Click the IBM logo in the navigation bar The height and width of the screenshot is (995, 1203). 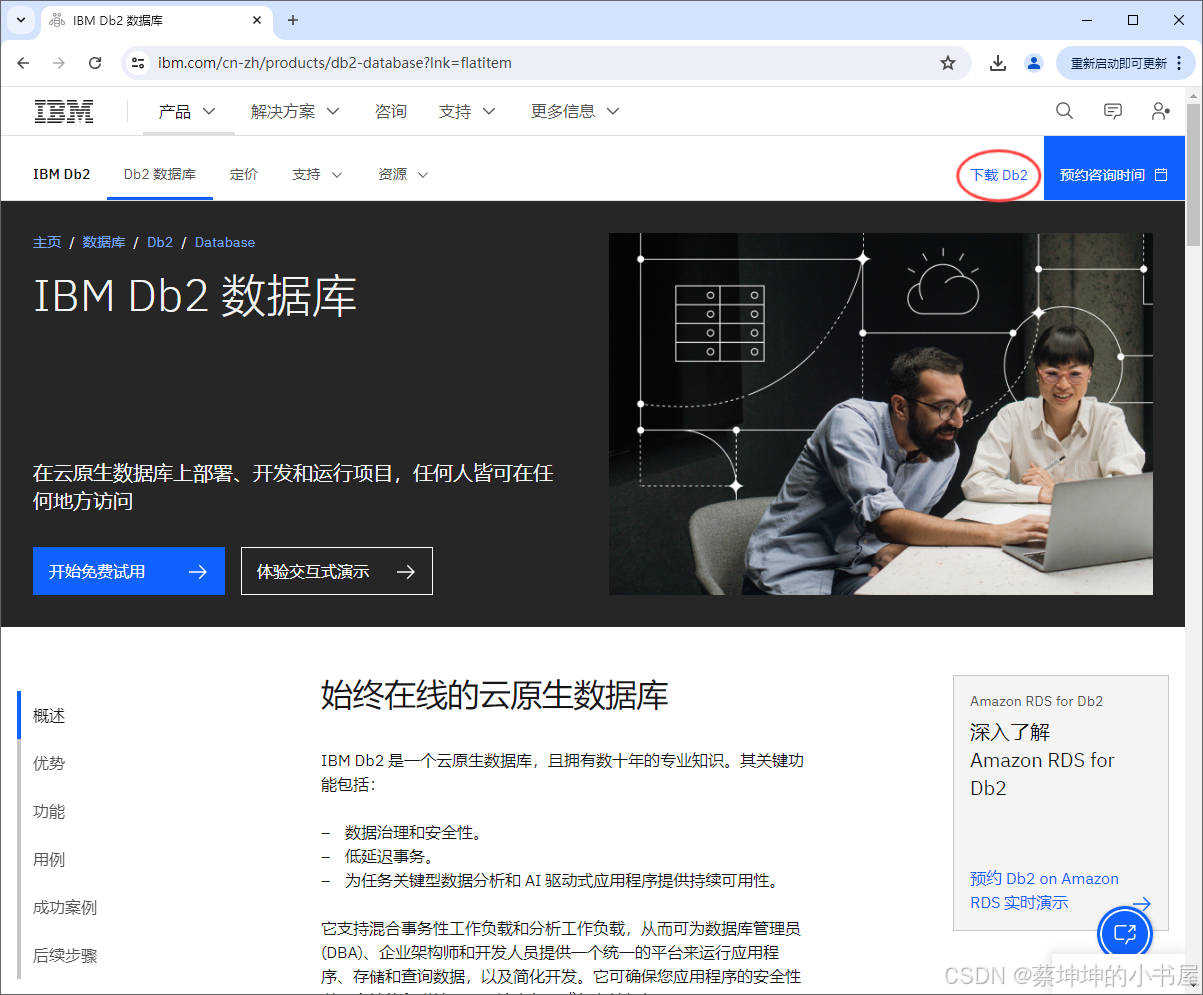coord(63,111)
